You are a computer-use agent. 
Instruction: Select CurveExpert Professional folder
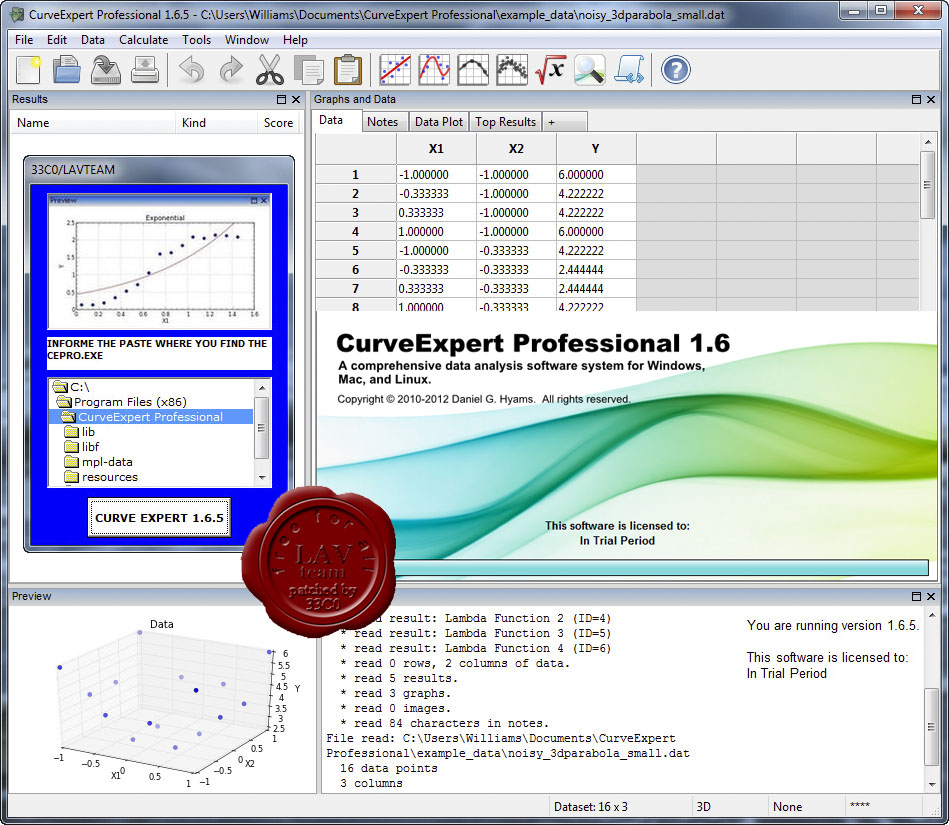151,417
